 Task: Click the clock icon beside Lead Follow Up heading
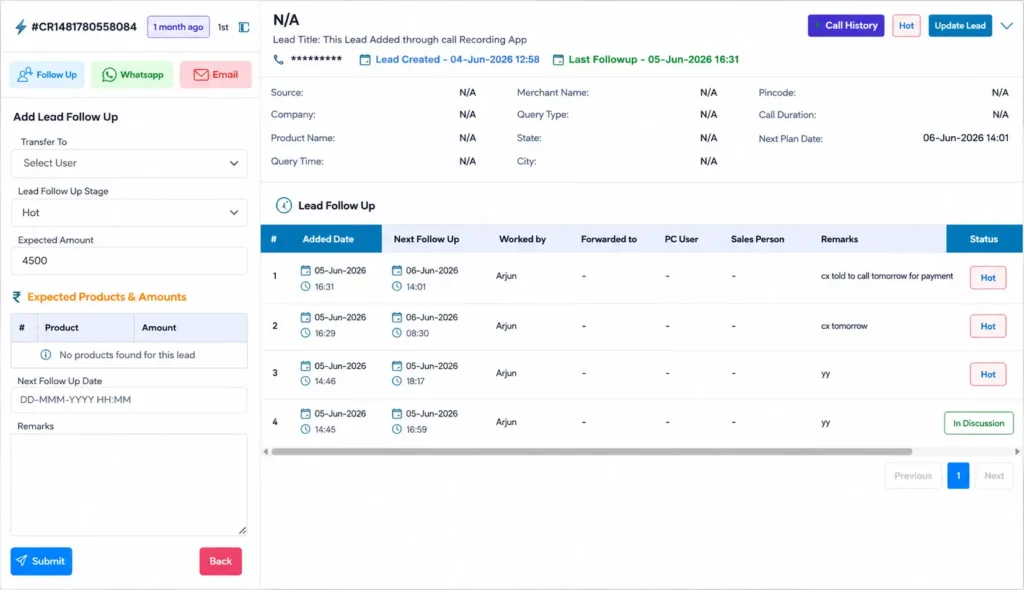(x=283, y=205)
